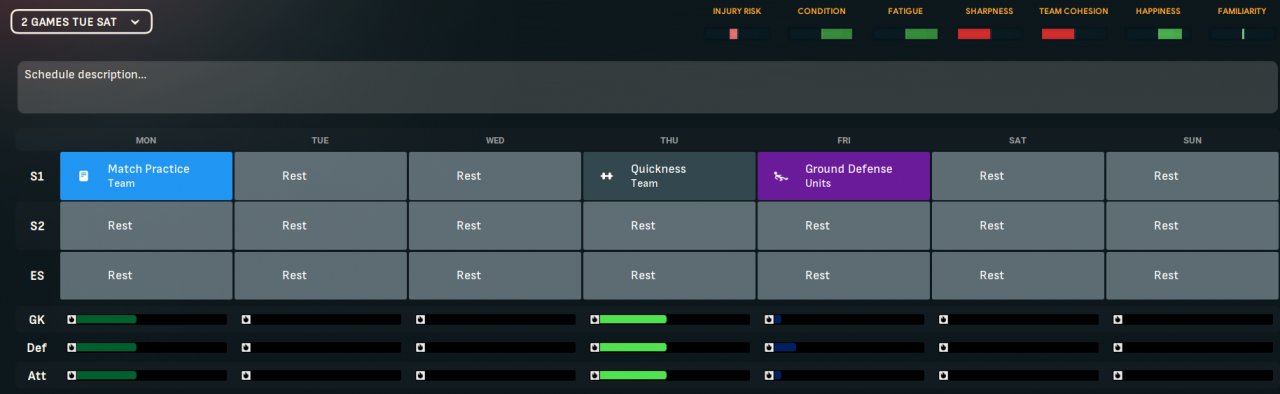Open the 2 Games Tue Sat schedule dropdown
The width and height of the screenshot is (1280, 394).
pos(81,21)
